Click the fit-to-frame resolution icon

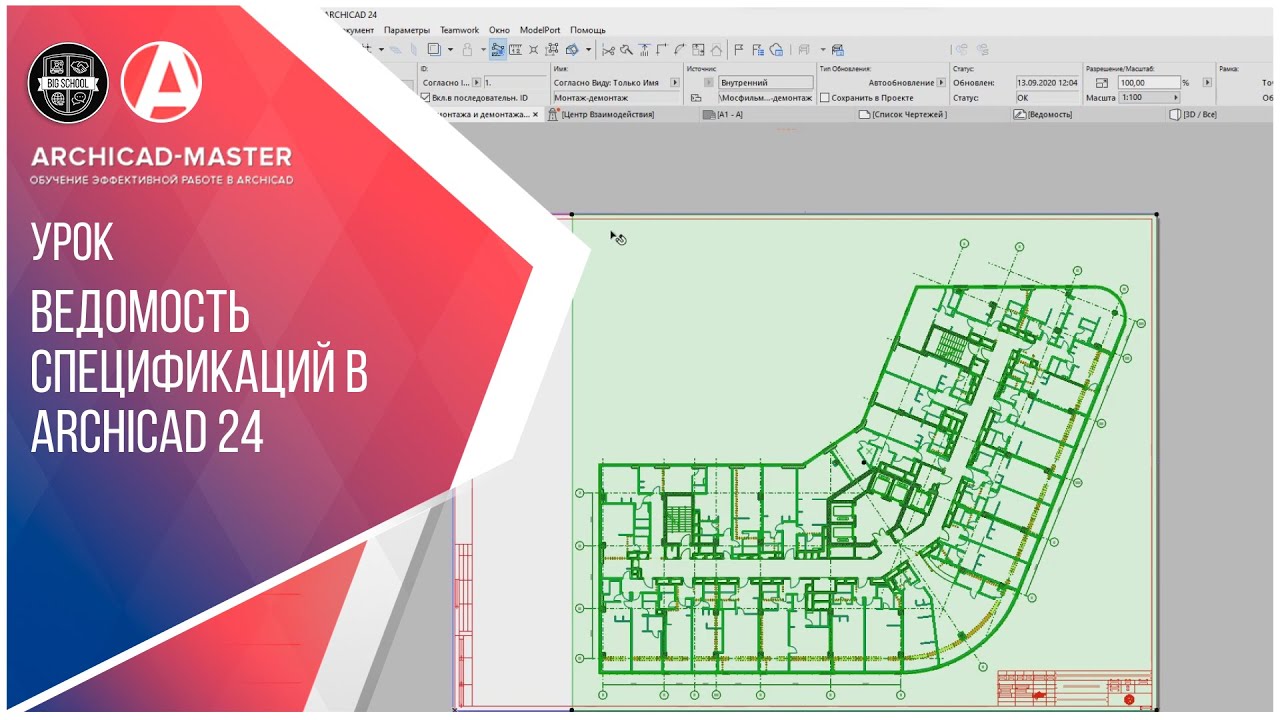click(1102, 83)
